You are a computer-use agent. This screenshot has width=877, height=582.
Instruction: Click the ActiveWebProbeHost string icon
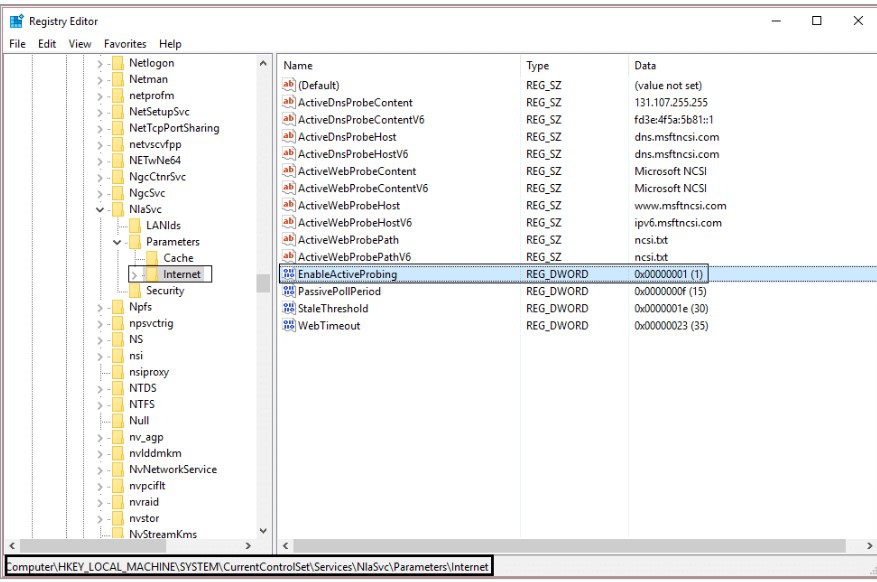click(289, 205)
